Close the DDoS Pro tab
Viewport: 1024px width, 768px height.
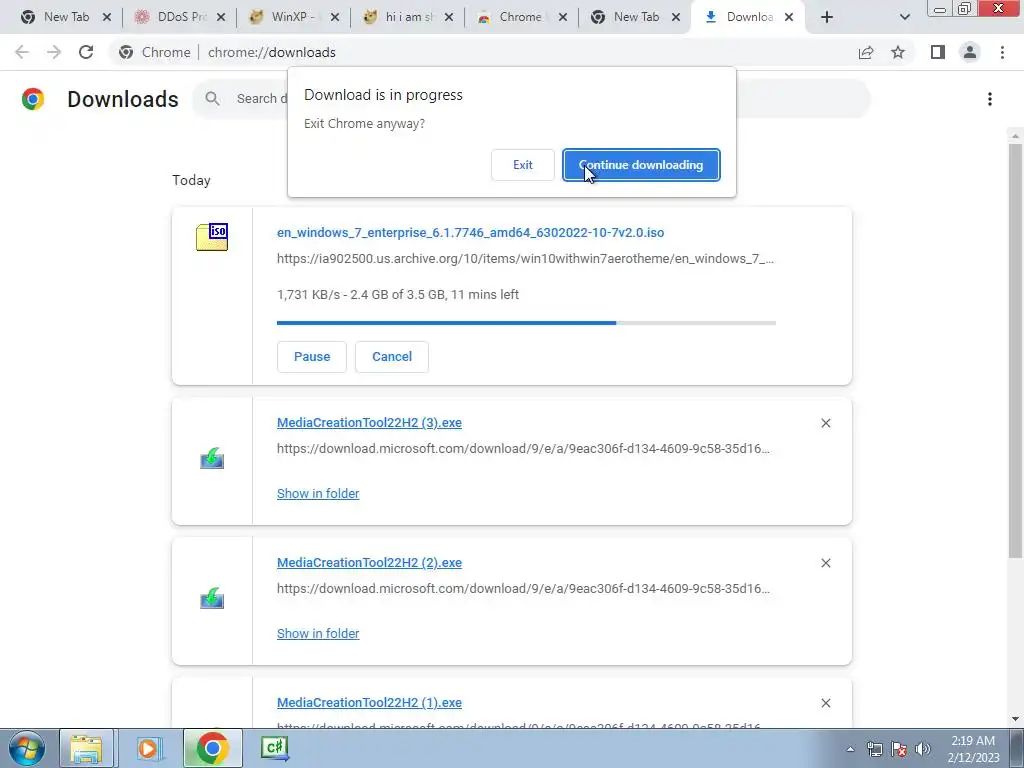tap(221, 18)
